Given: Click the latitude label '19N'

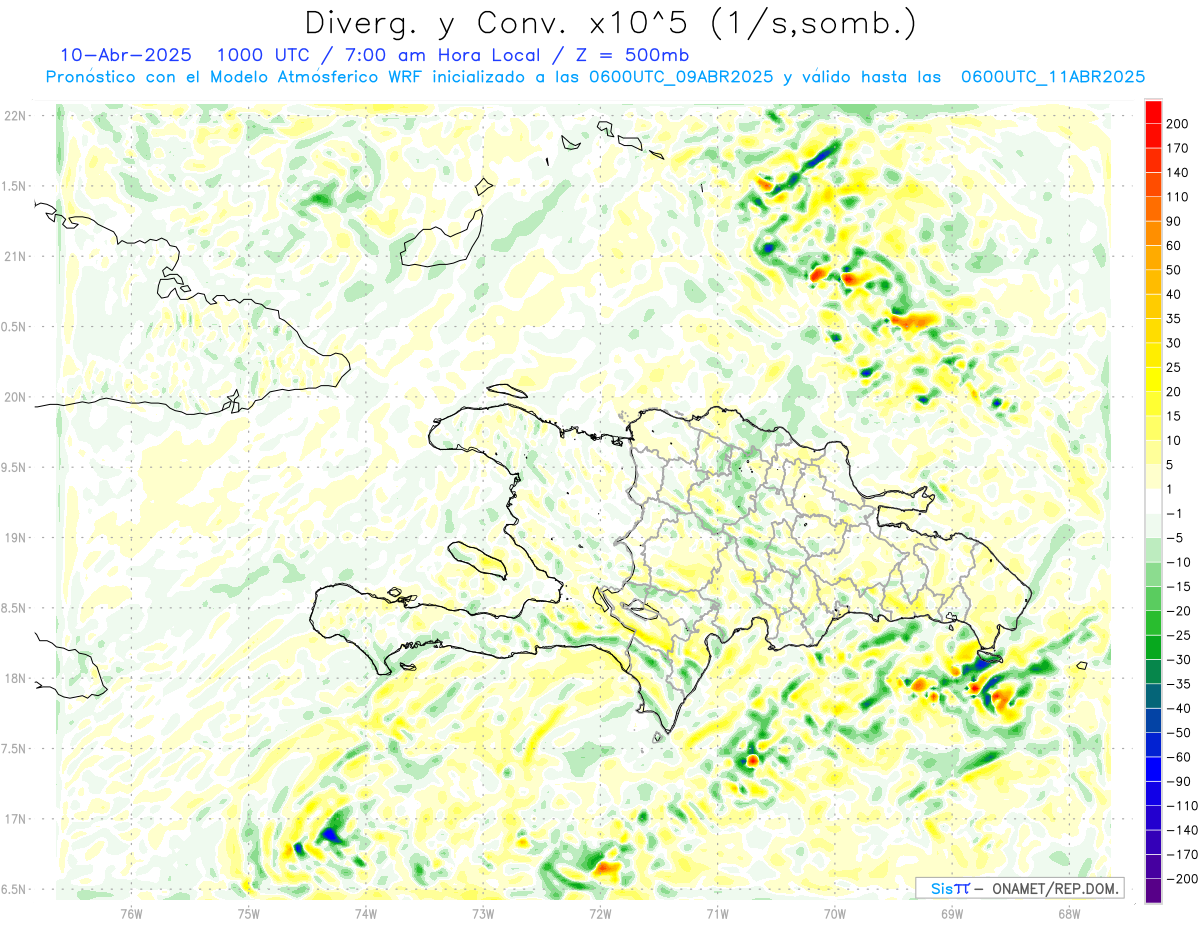Looking at the screenshot, I should pyautogui.click(x=15, y=538).
